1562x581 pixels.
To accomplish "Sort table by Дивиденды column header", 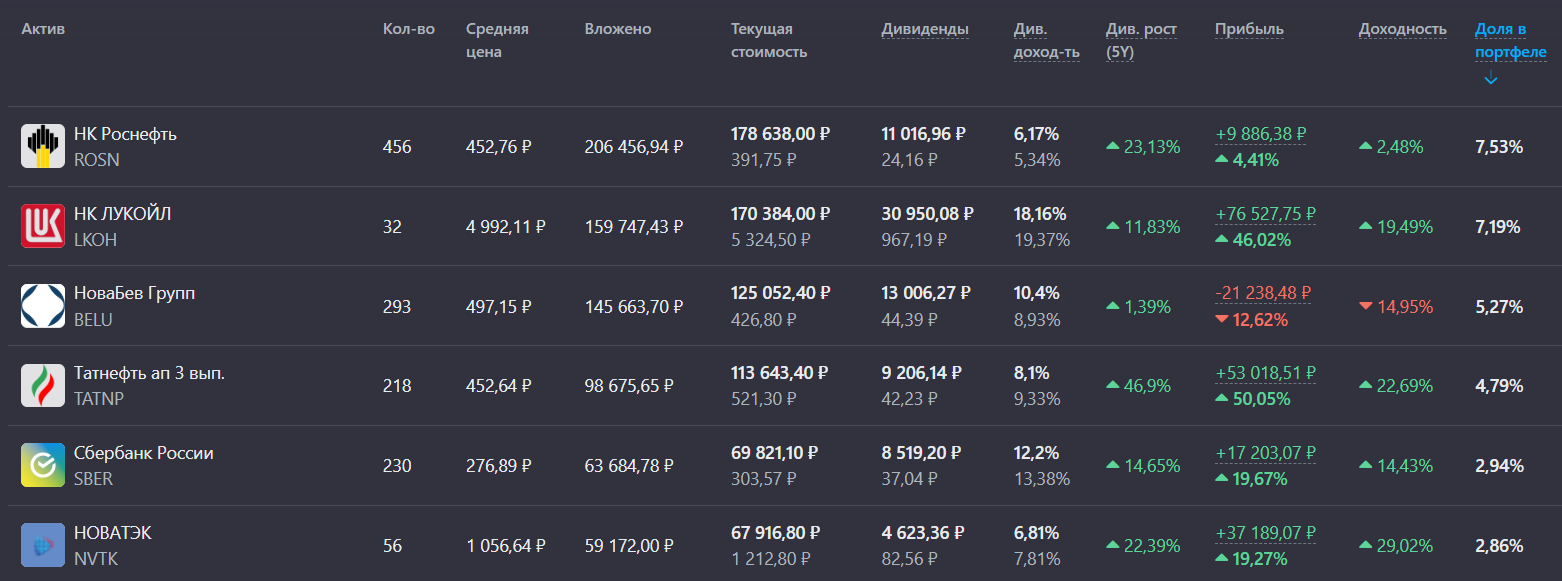I will coord(925,29).
